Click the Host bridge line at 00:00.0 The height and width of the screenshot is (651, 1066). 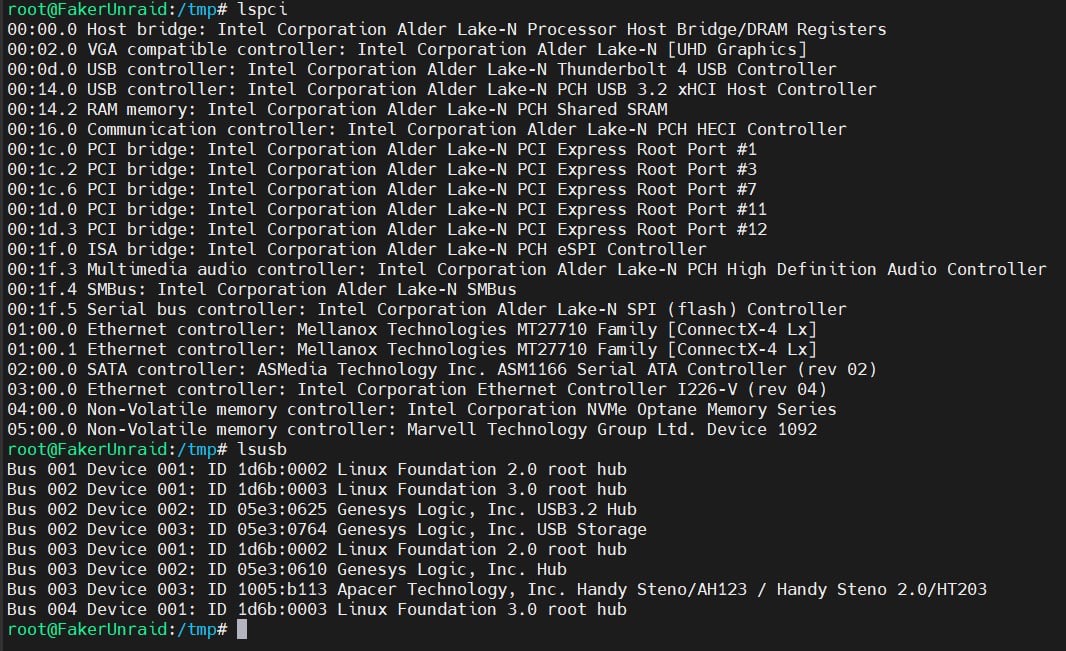tap(447, 29)
